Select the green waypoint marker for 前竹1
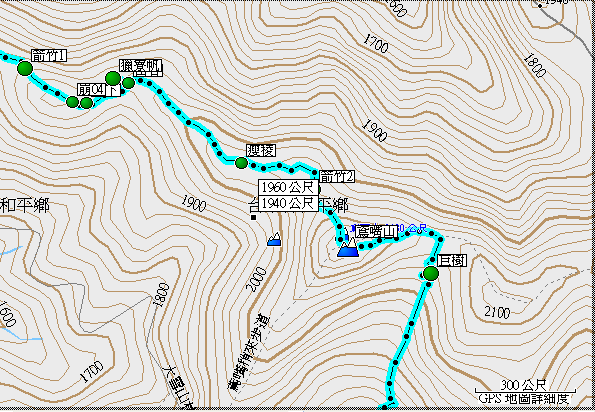The image size is (595, 412). 25,68
